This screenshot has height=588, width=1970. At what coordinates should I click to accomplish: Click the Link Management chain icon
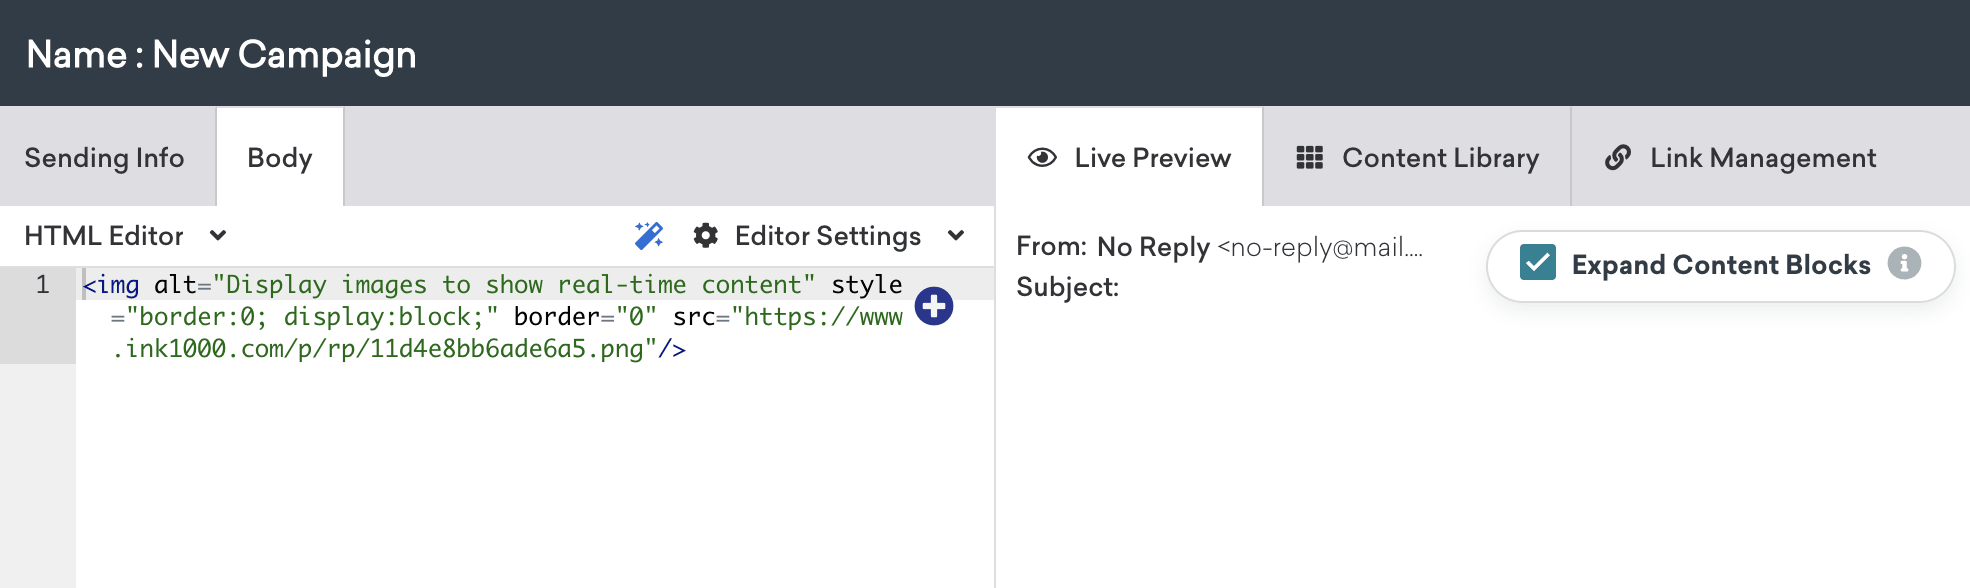click(1617, 158)
